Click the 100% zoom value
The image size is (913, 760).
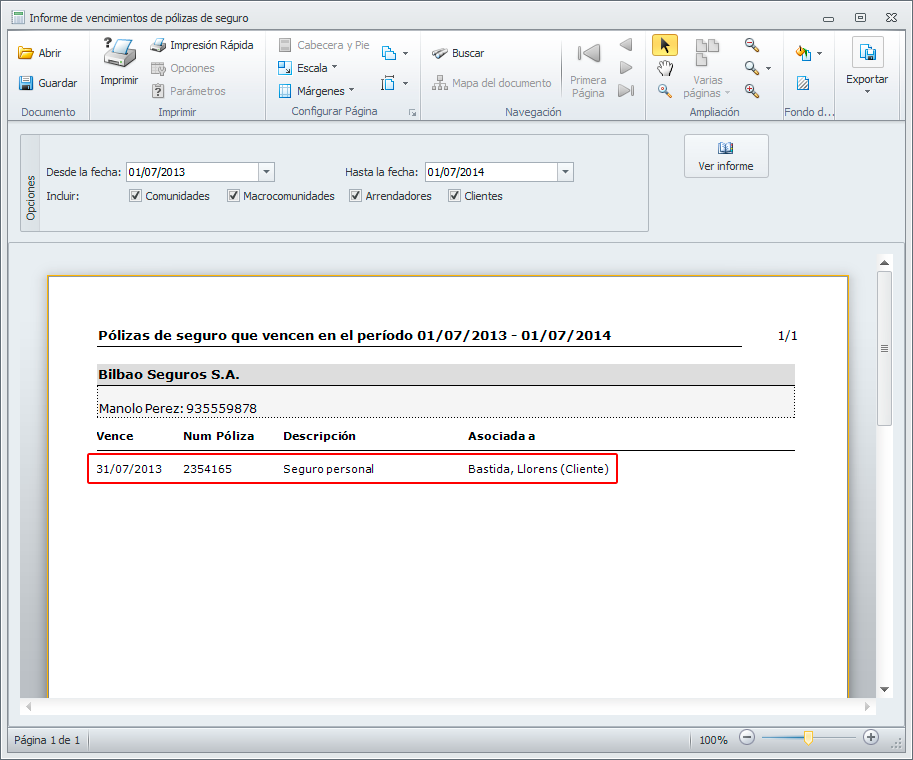tap(713, 740)
